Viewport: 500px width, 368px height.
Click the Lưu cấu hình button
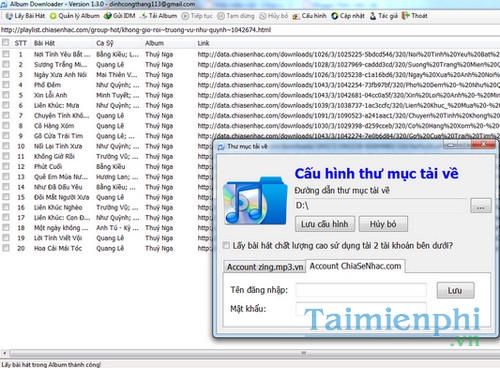325,224
